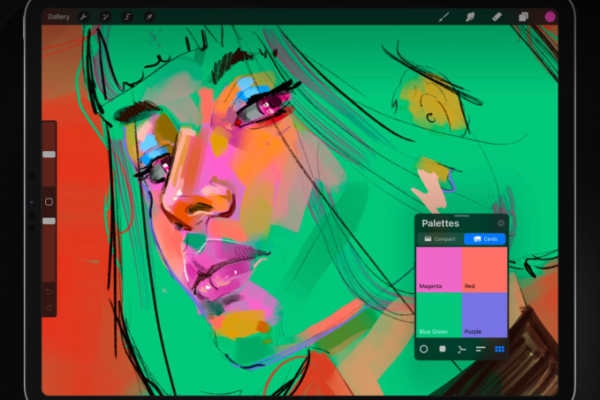
Task: Select the Smudge tool
Action: [x=470, y=17]
